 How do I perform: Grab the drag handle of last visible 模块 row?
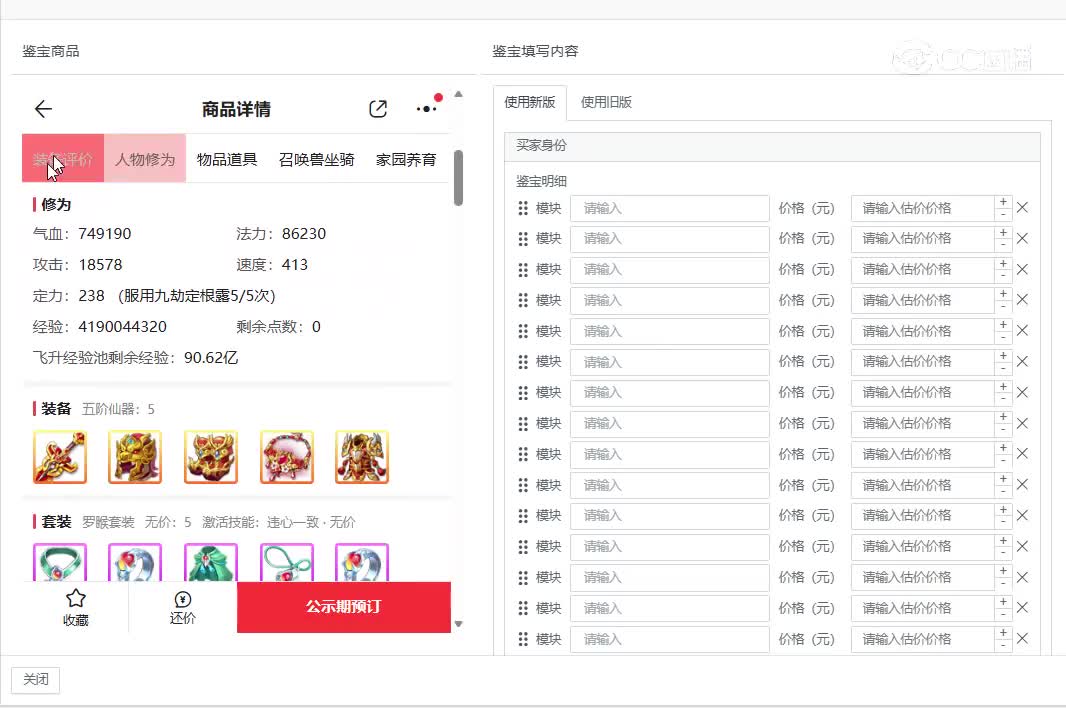click(523, 639)
